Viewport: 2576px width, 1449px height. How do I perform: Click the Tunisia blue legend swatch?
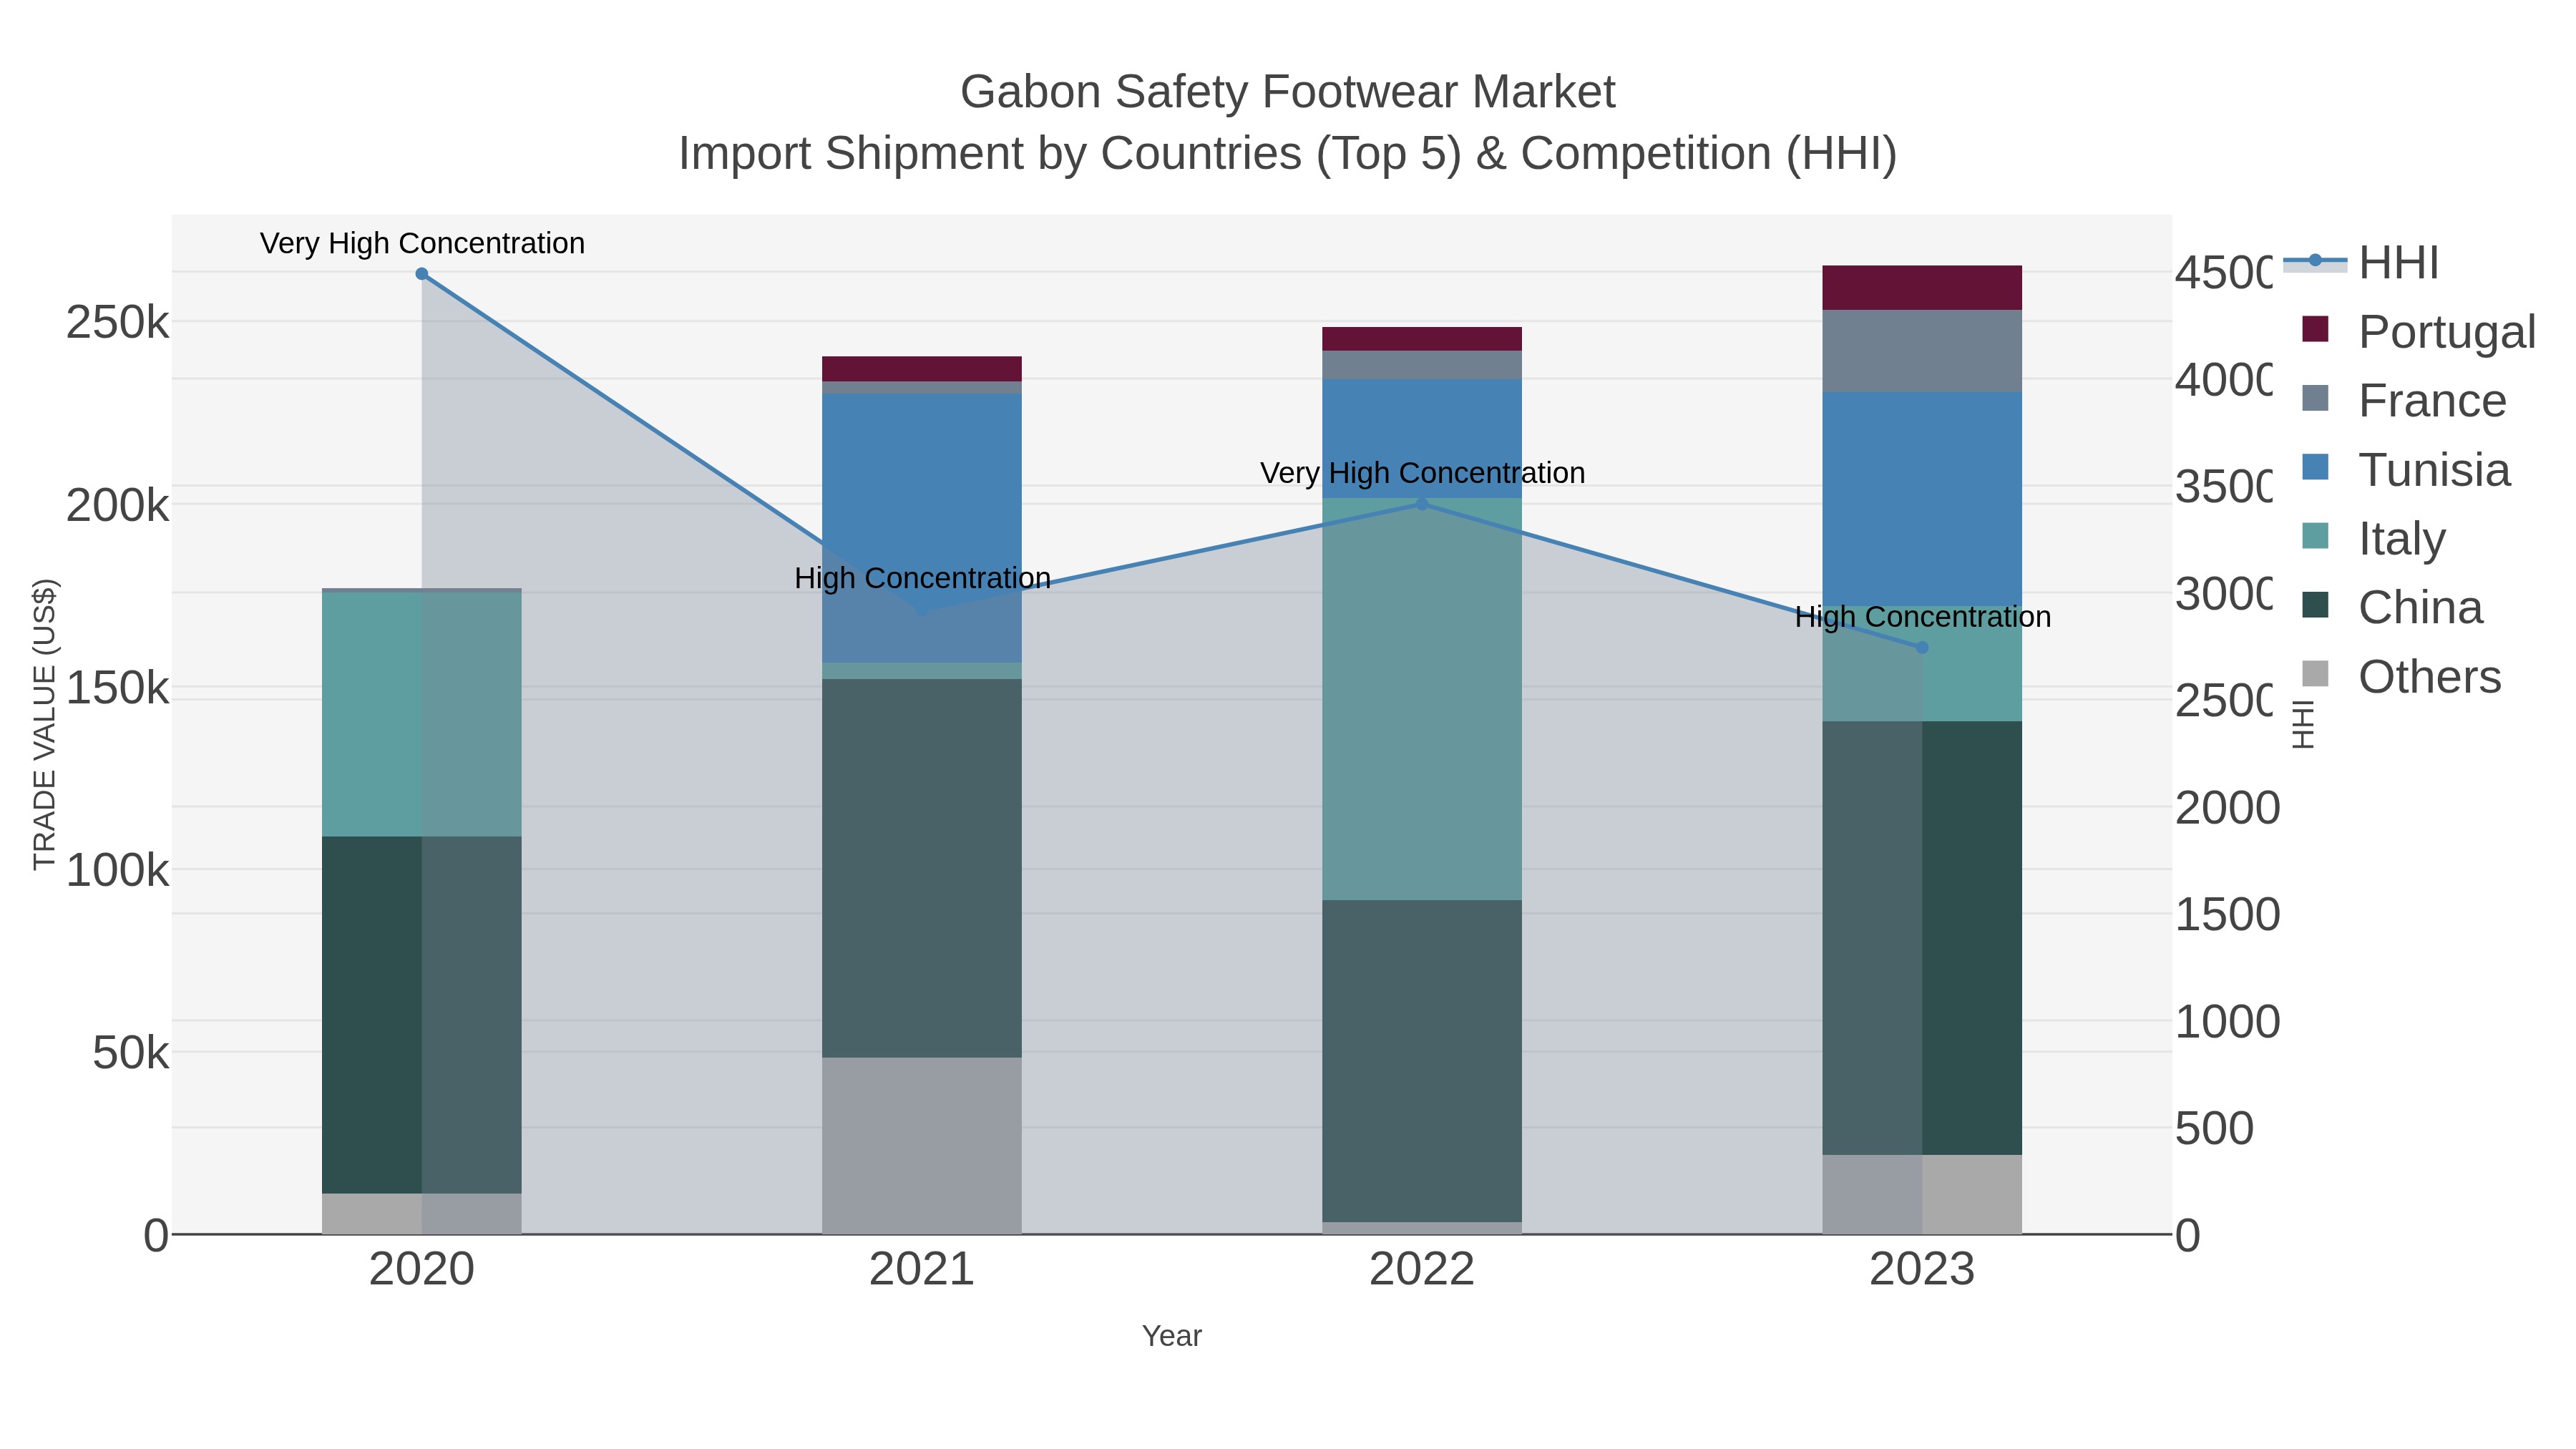click(2315, 467)
